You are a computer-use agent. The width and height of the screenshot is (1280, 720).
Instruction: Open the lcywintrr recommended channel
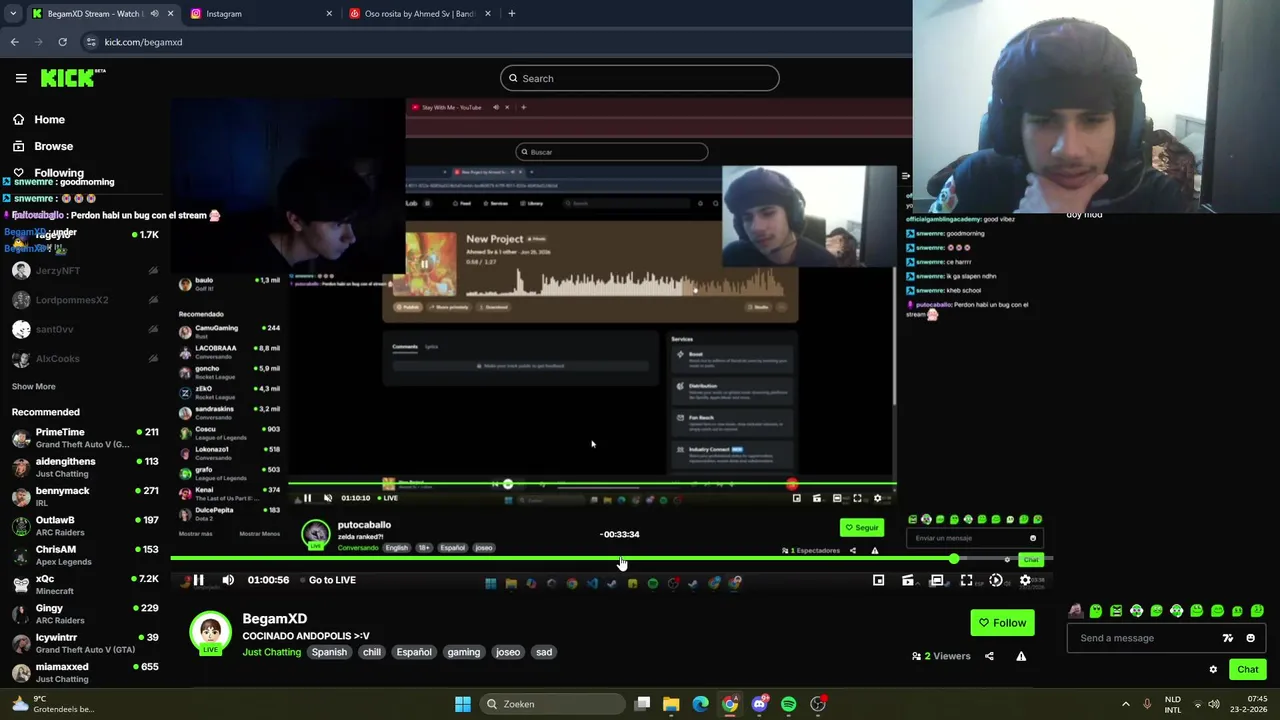[x=84, y=643]
